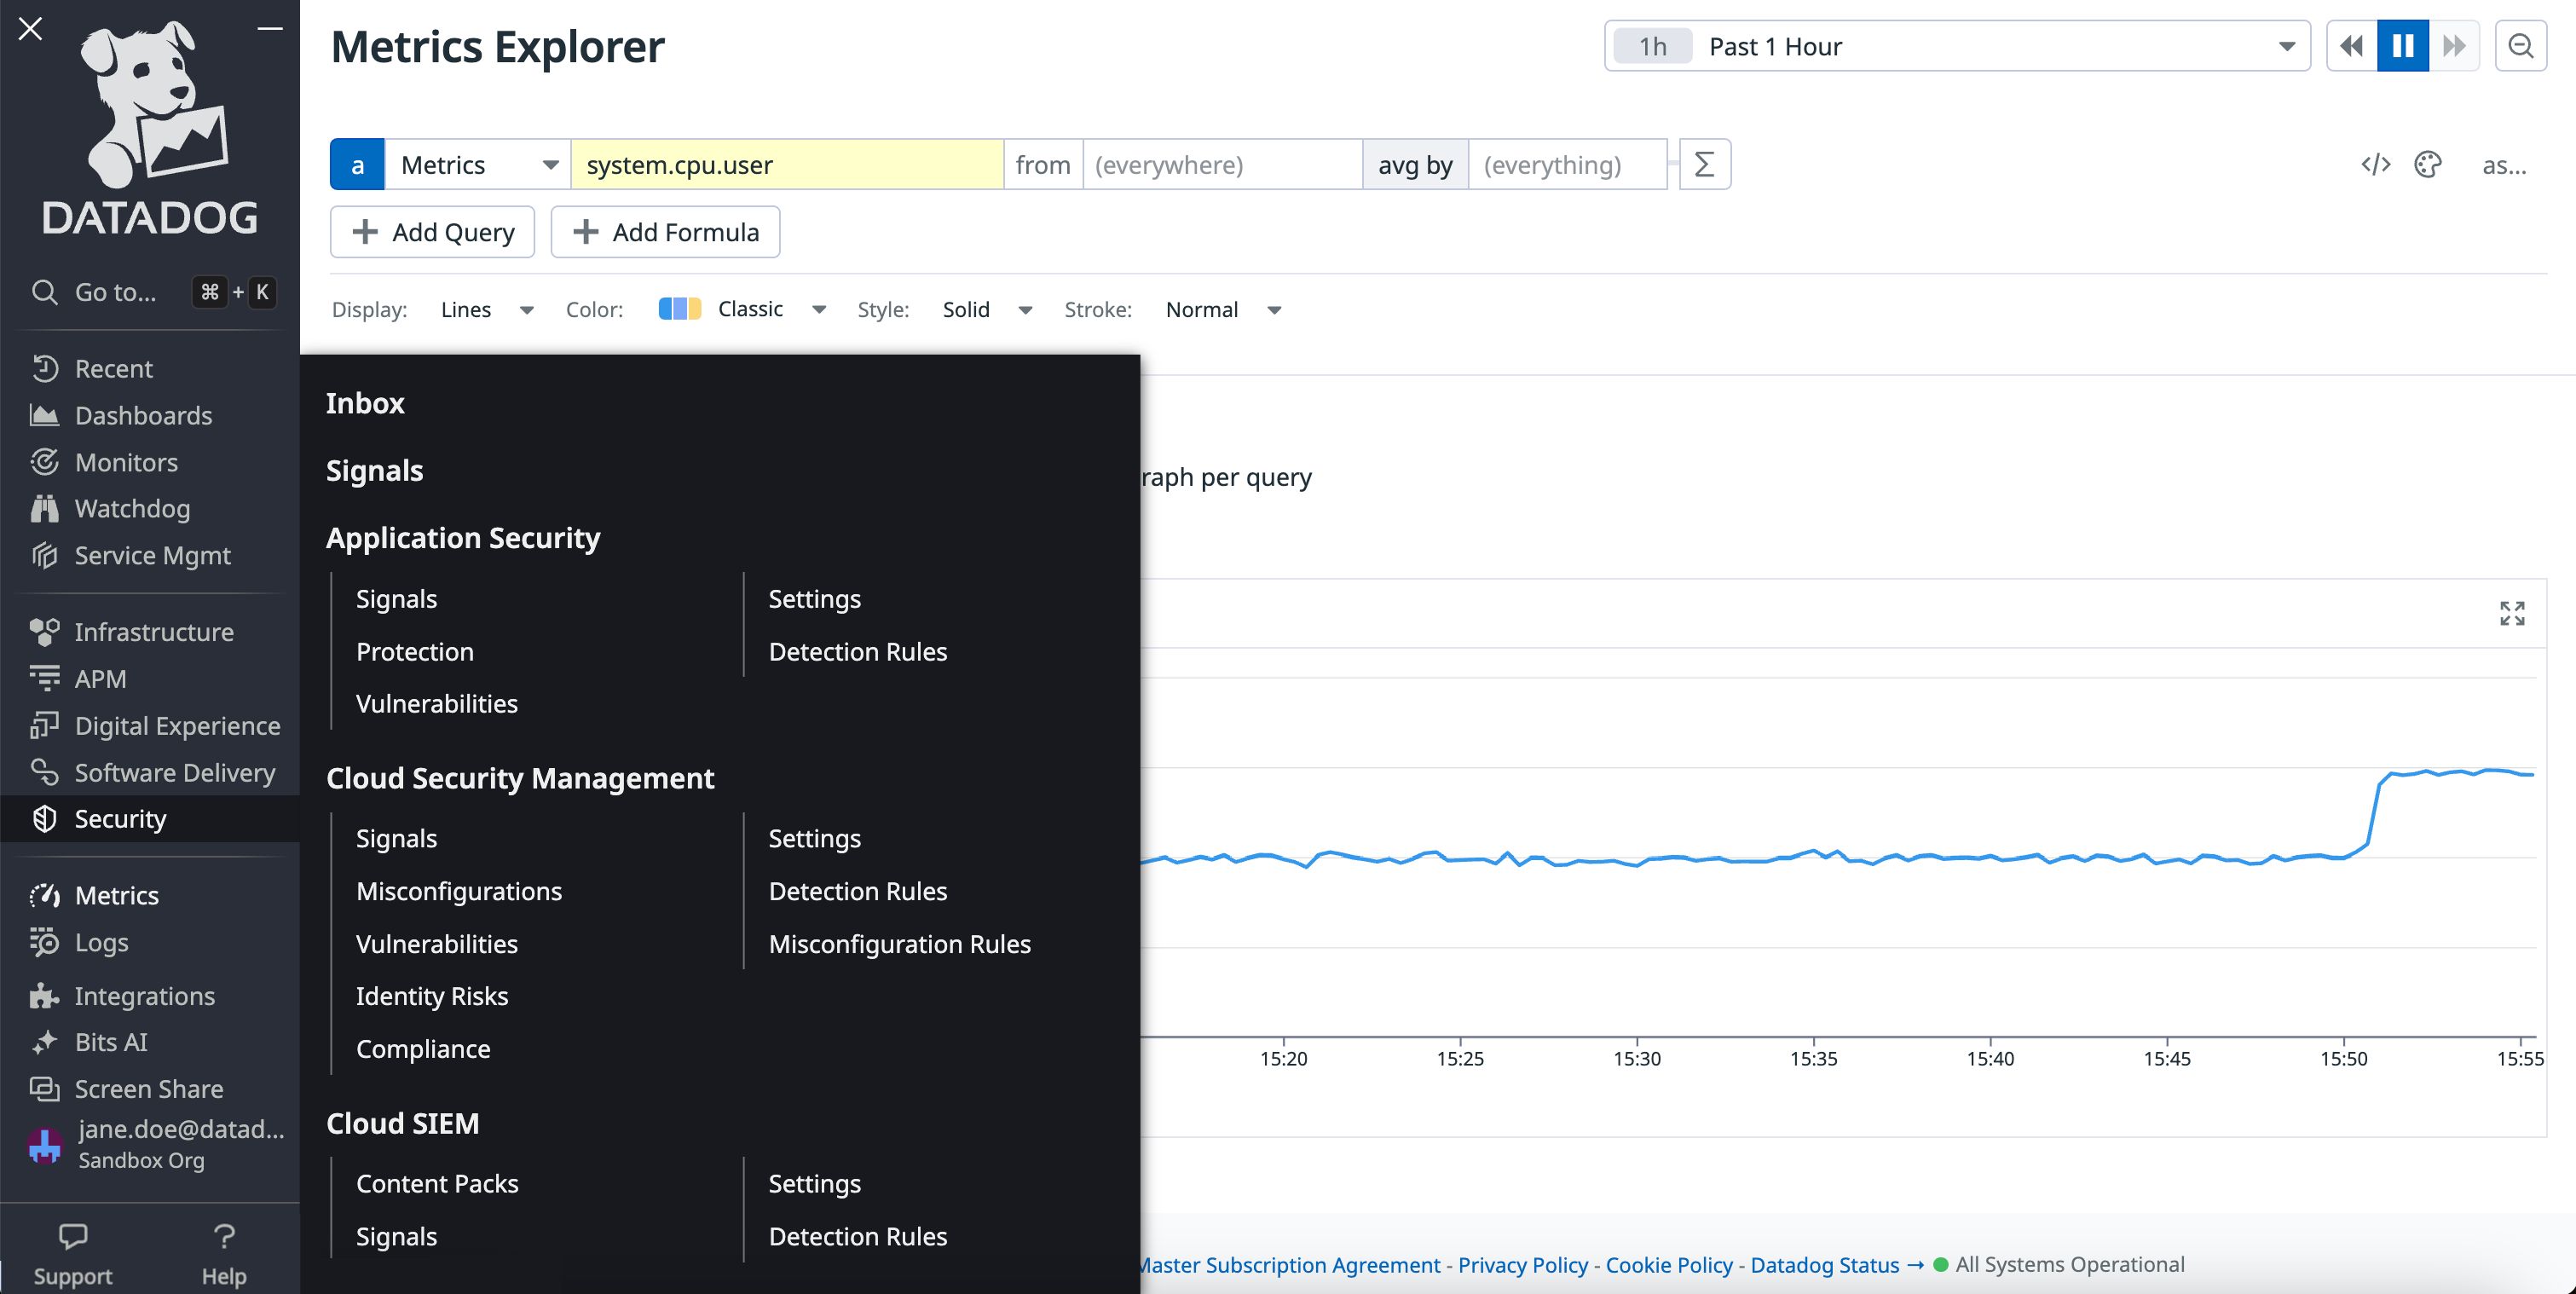Switch query editor to code view
Viewport: 2576px width, 1294px height.
[x=2376, y=165]
